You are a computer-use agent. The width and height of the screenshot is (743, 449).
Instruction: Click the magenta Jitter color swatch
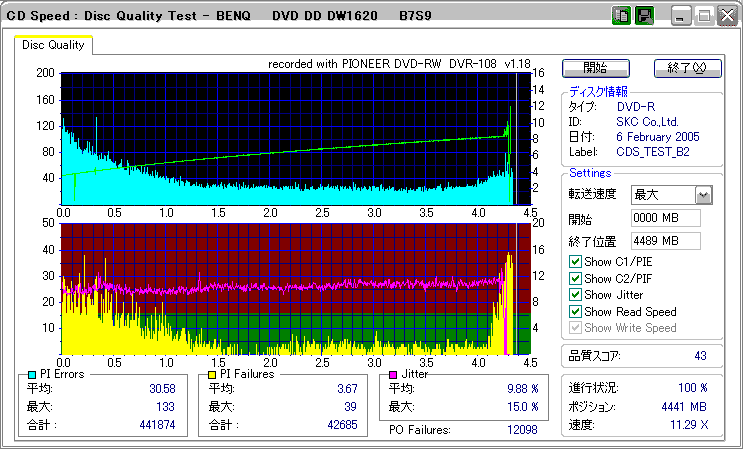click(393, 375)
